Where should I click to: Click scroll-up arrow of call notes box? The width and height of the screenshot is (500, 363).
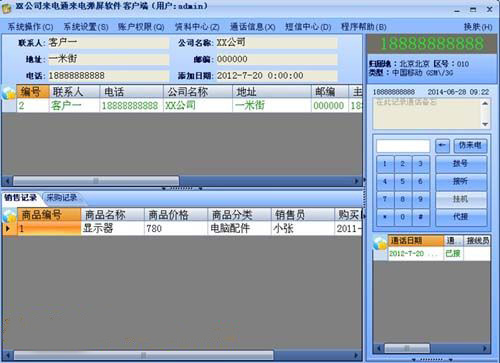pyautogui.click(x=485, y=103)
